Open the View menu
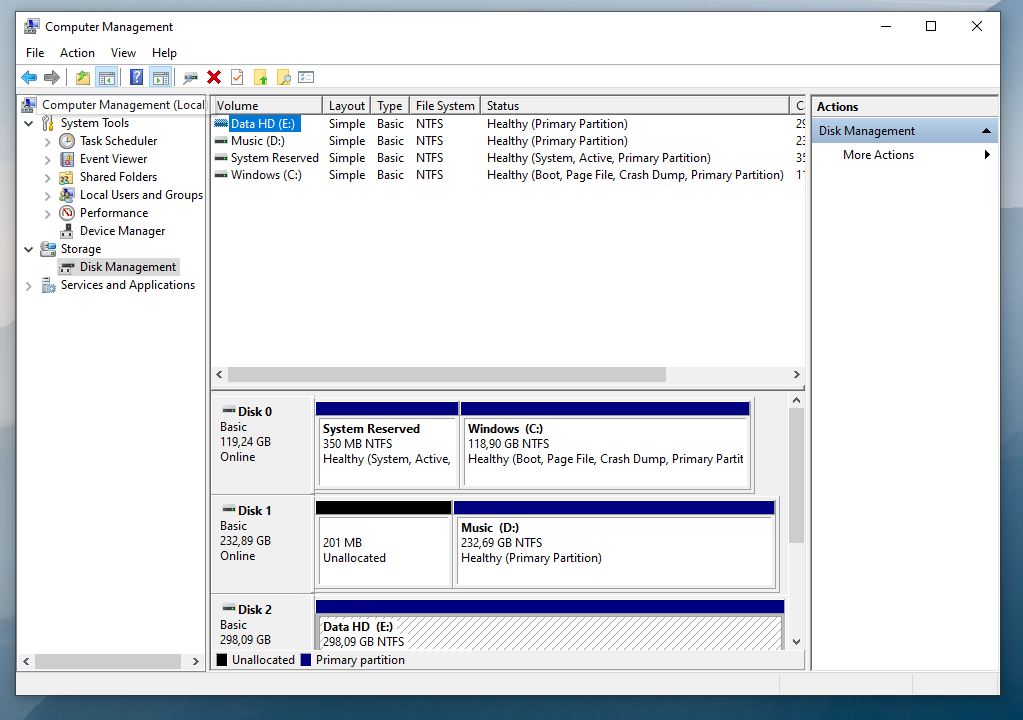 (123, 53)
